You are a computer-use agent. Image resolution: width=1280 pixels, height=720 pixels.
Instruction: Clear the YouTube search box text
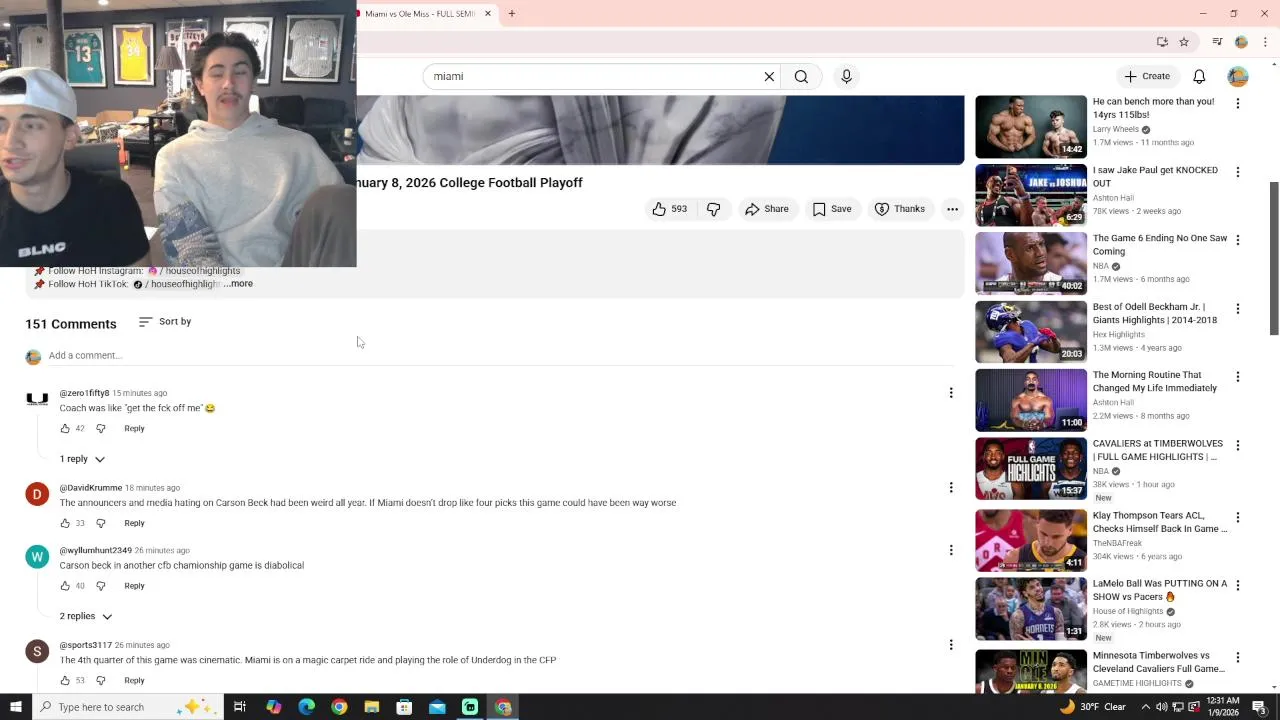[769, 76]
